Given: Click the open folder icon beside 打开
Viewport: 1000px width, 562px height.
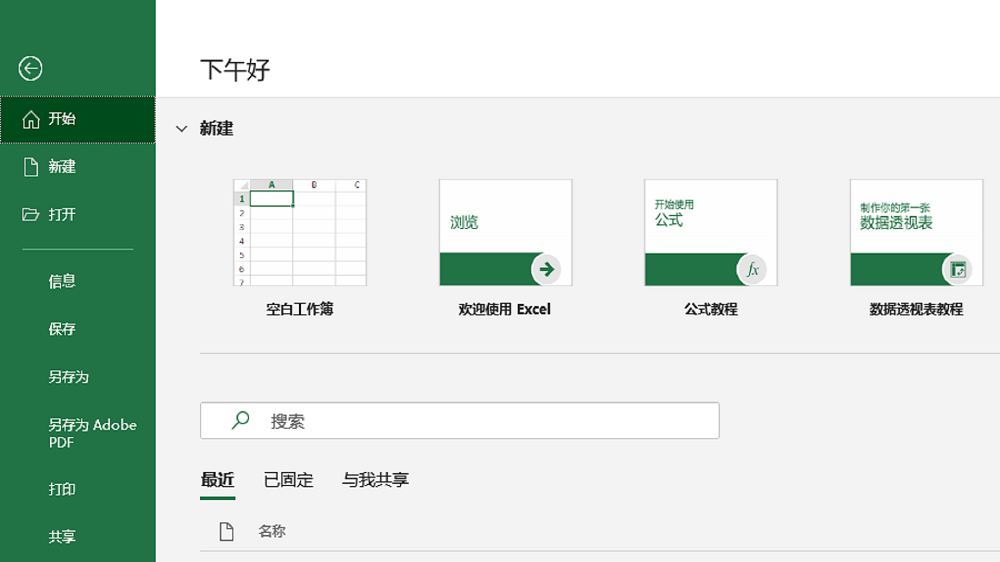Looking at the screenshot, I should tap(31, 214).
